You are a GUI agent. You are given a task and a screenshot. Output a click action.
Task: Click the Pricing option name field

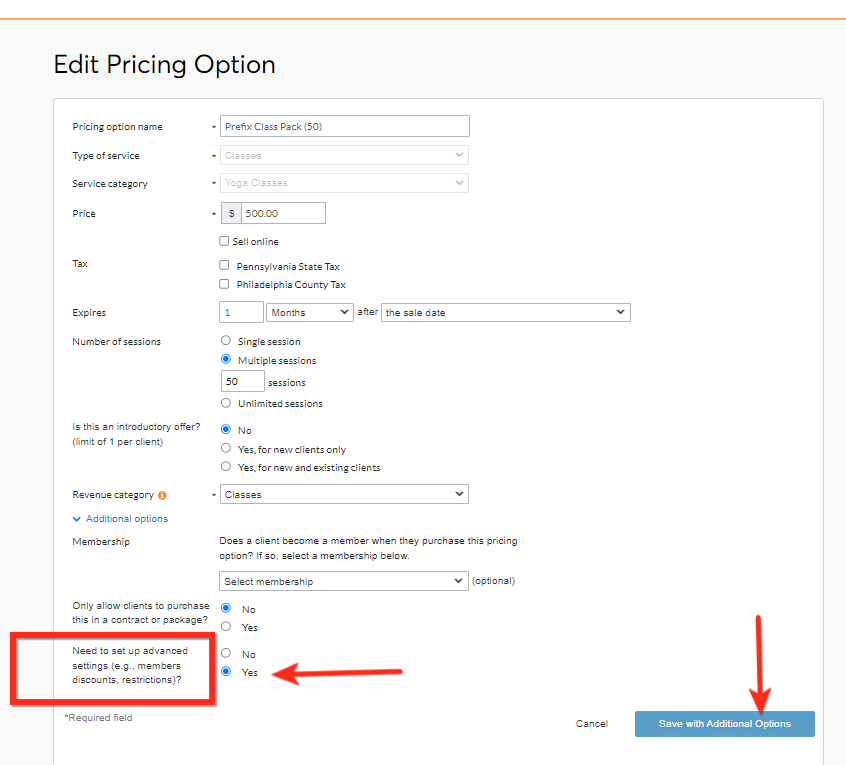[344, 126]
